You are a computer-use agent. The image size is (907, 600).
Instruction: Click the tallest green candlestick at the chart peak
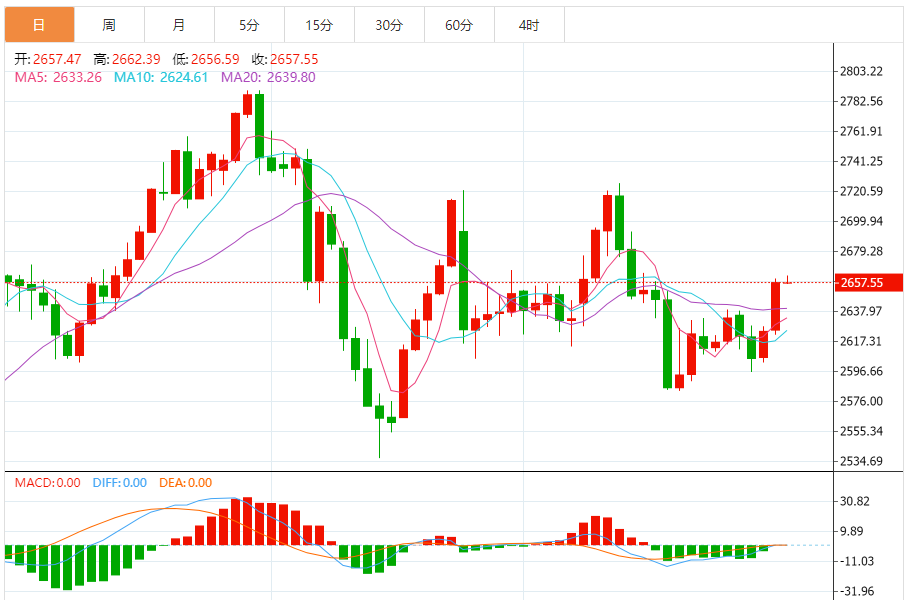point(260,126)
